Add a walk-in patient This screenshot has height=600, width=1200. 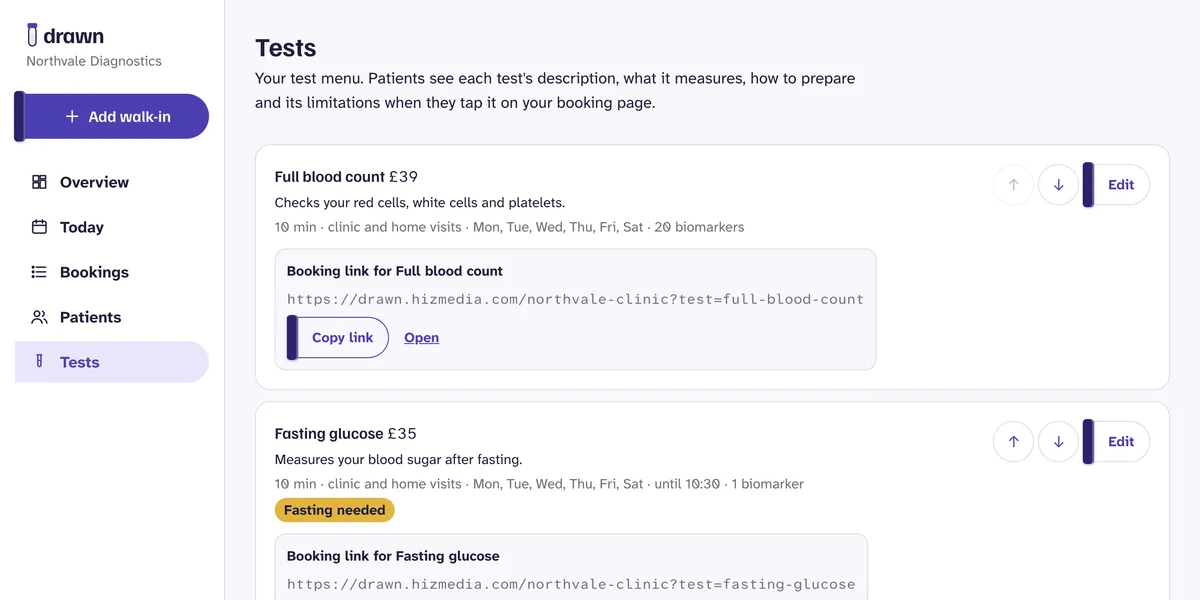coord(112,116)
